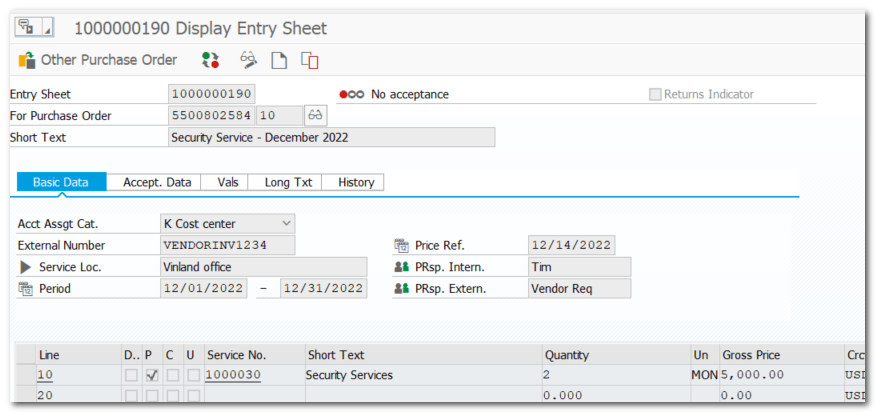
Task: Click the Create Entry Sheet page icon
Action: coord(280,60)
